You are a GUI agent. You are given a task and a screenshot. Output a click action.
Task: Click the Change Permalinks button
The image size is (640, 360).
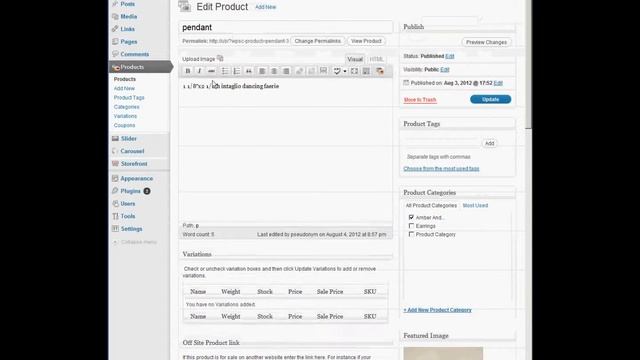click(318, 41)
